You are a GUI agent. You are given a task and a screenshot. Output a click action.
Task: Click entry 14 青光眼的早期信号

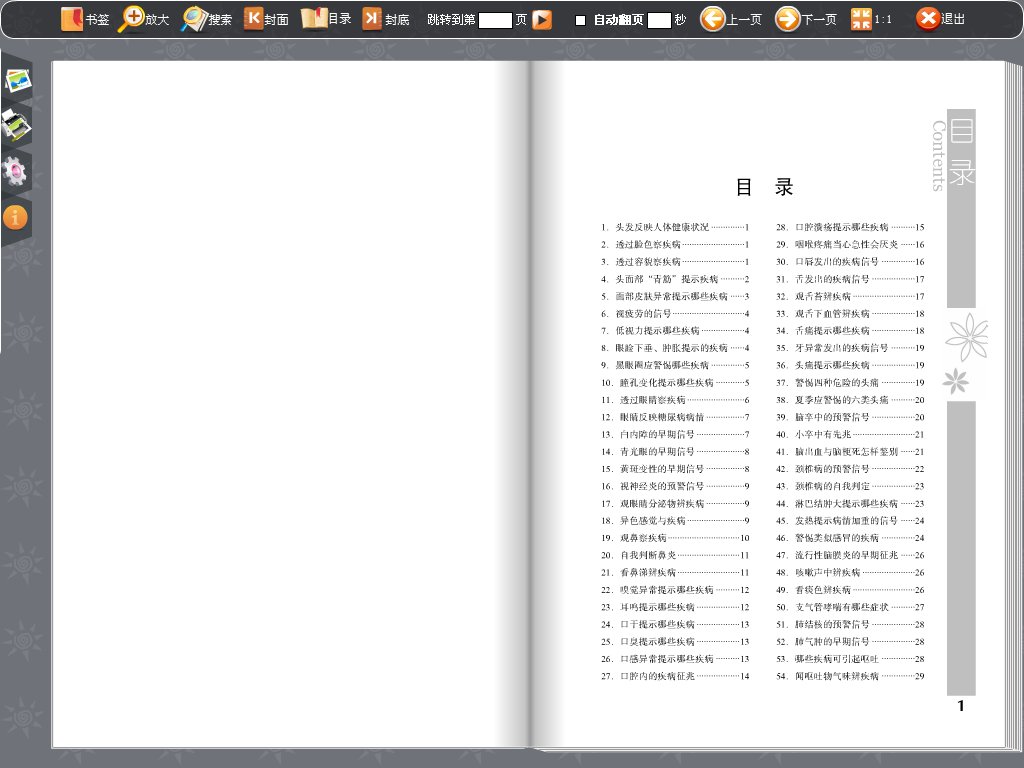(675, 451)
